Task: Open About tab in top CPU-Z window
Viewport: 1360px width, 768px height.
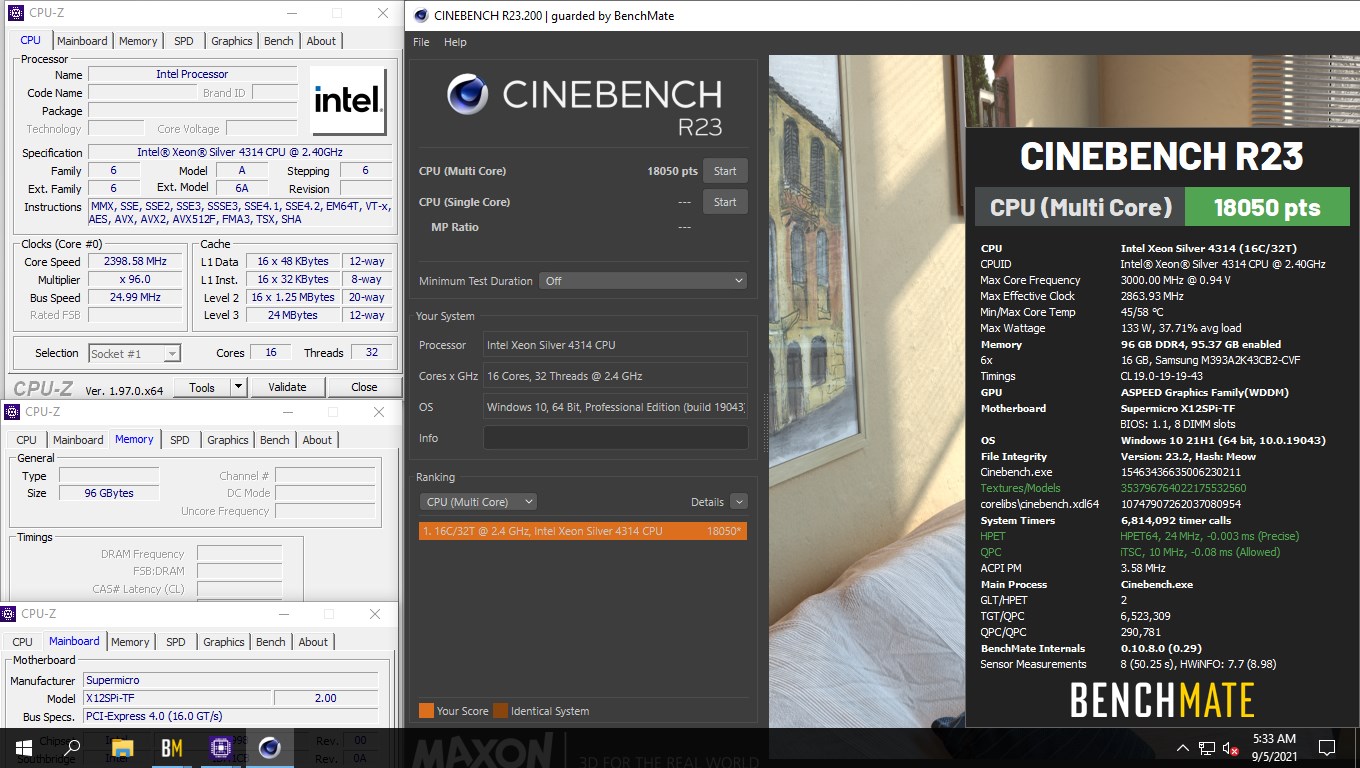Action: (x=321, y=41)
